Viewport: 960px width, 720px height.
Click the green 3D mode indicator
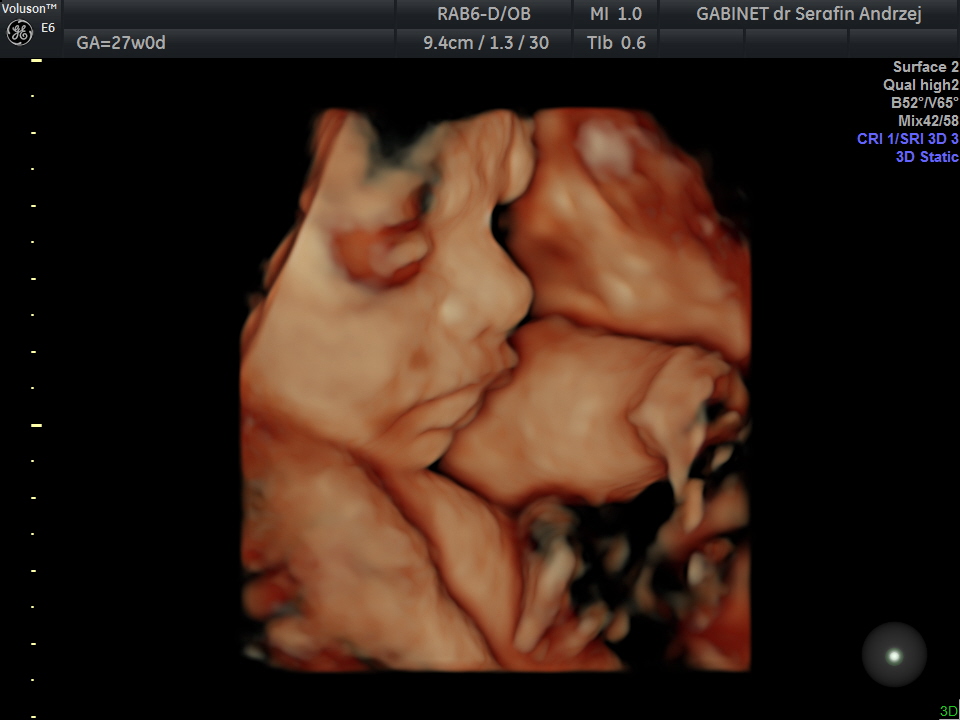[948, 711]
